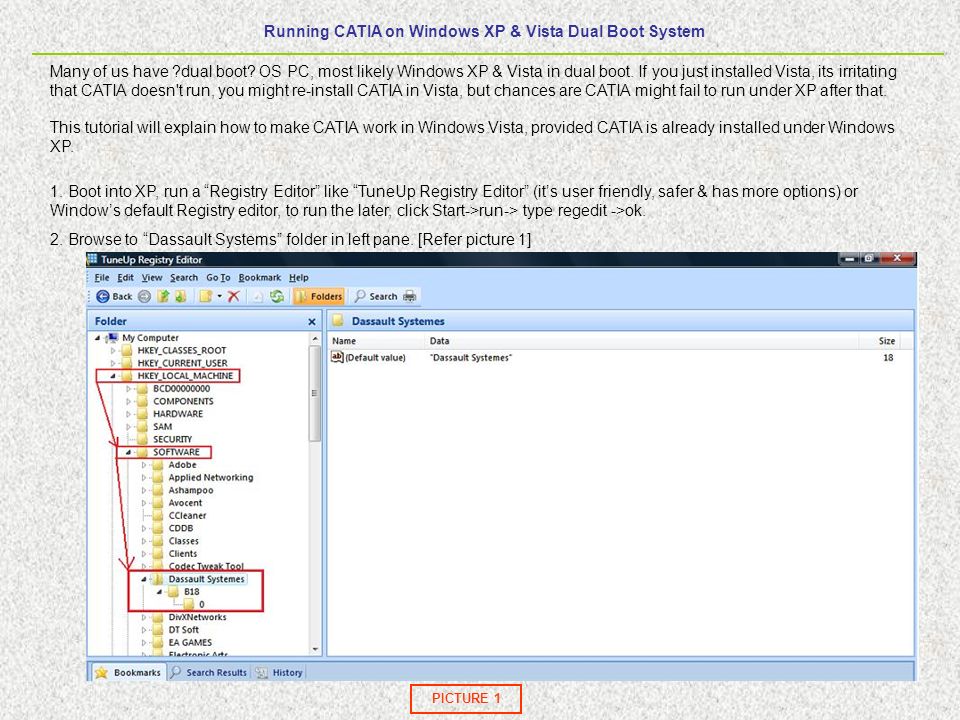The image size is (960, 720).
Task: Switch to the History tab
Action: [279, 673]
